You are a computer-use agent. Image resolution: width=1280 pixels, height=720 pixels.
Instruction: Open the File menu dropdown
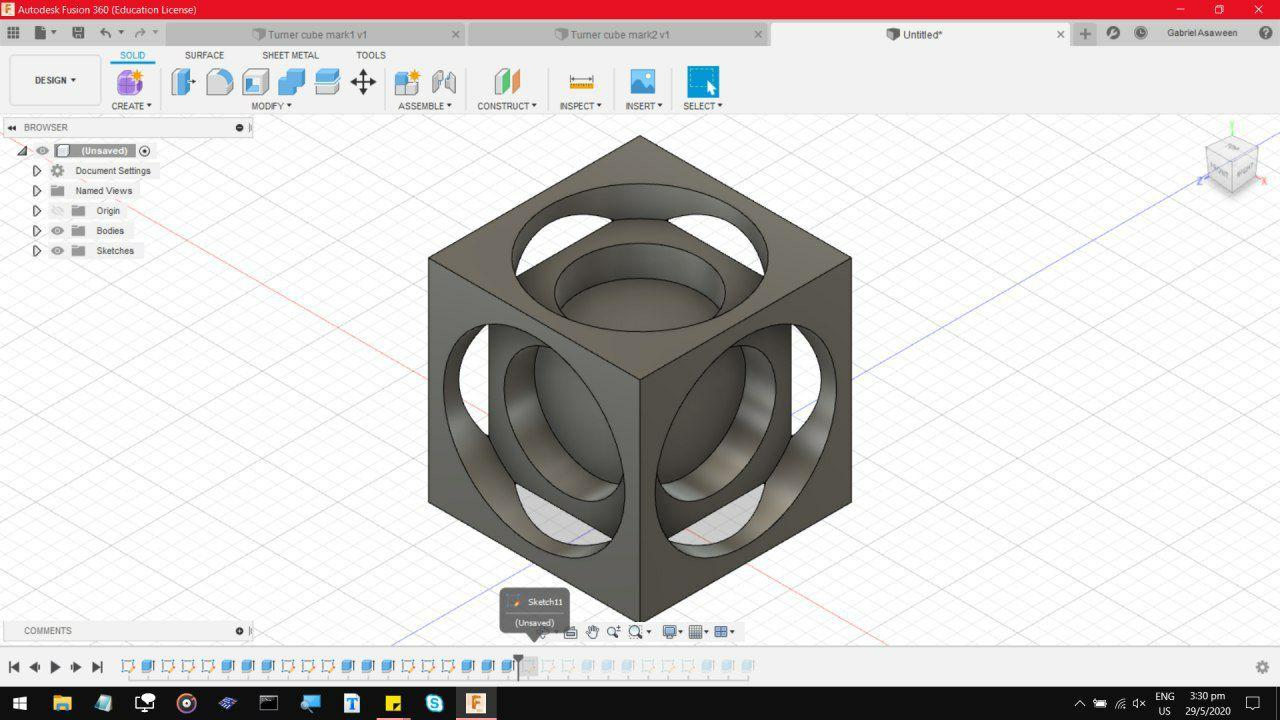tap(45, 33)
